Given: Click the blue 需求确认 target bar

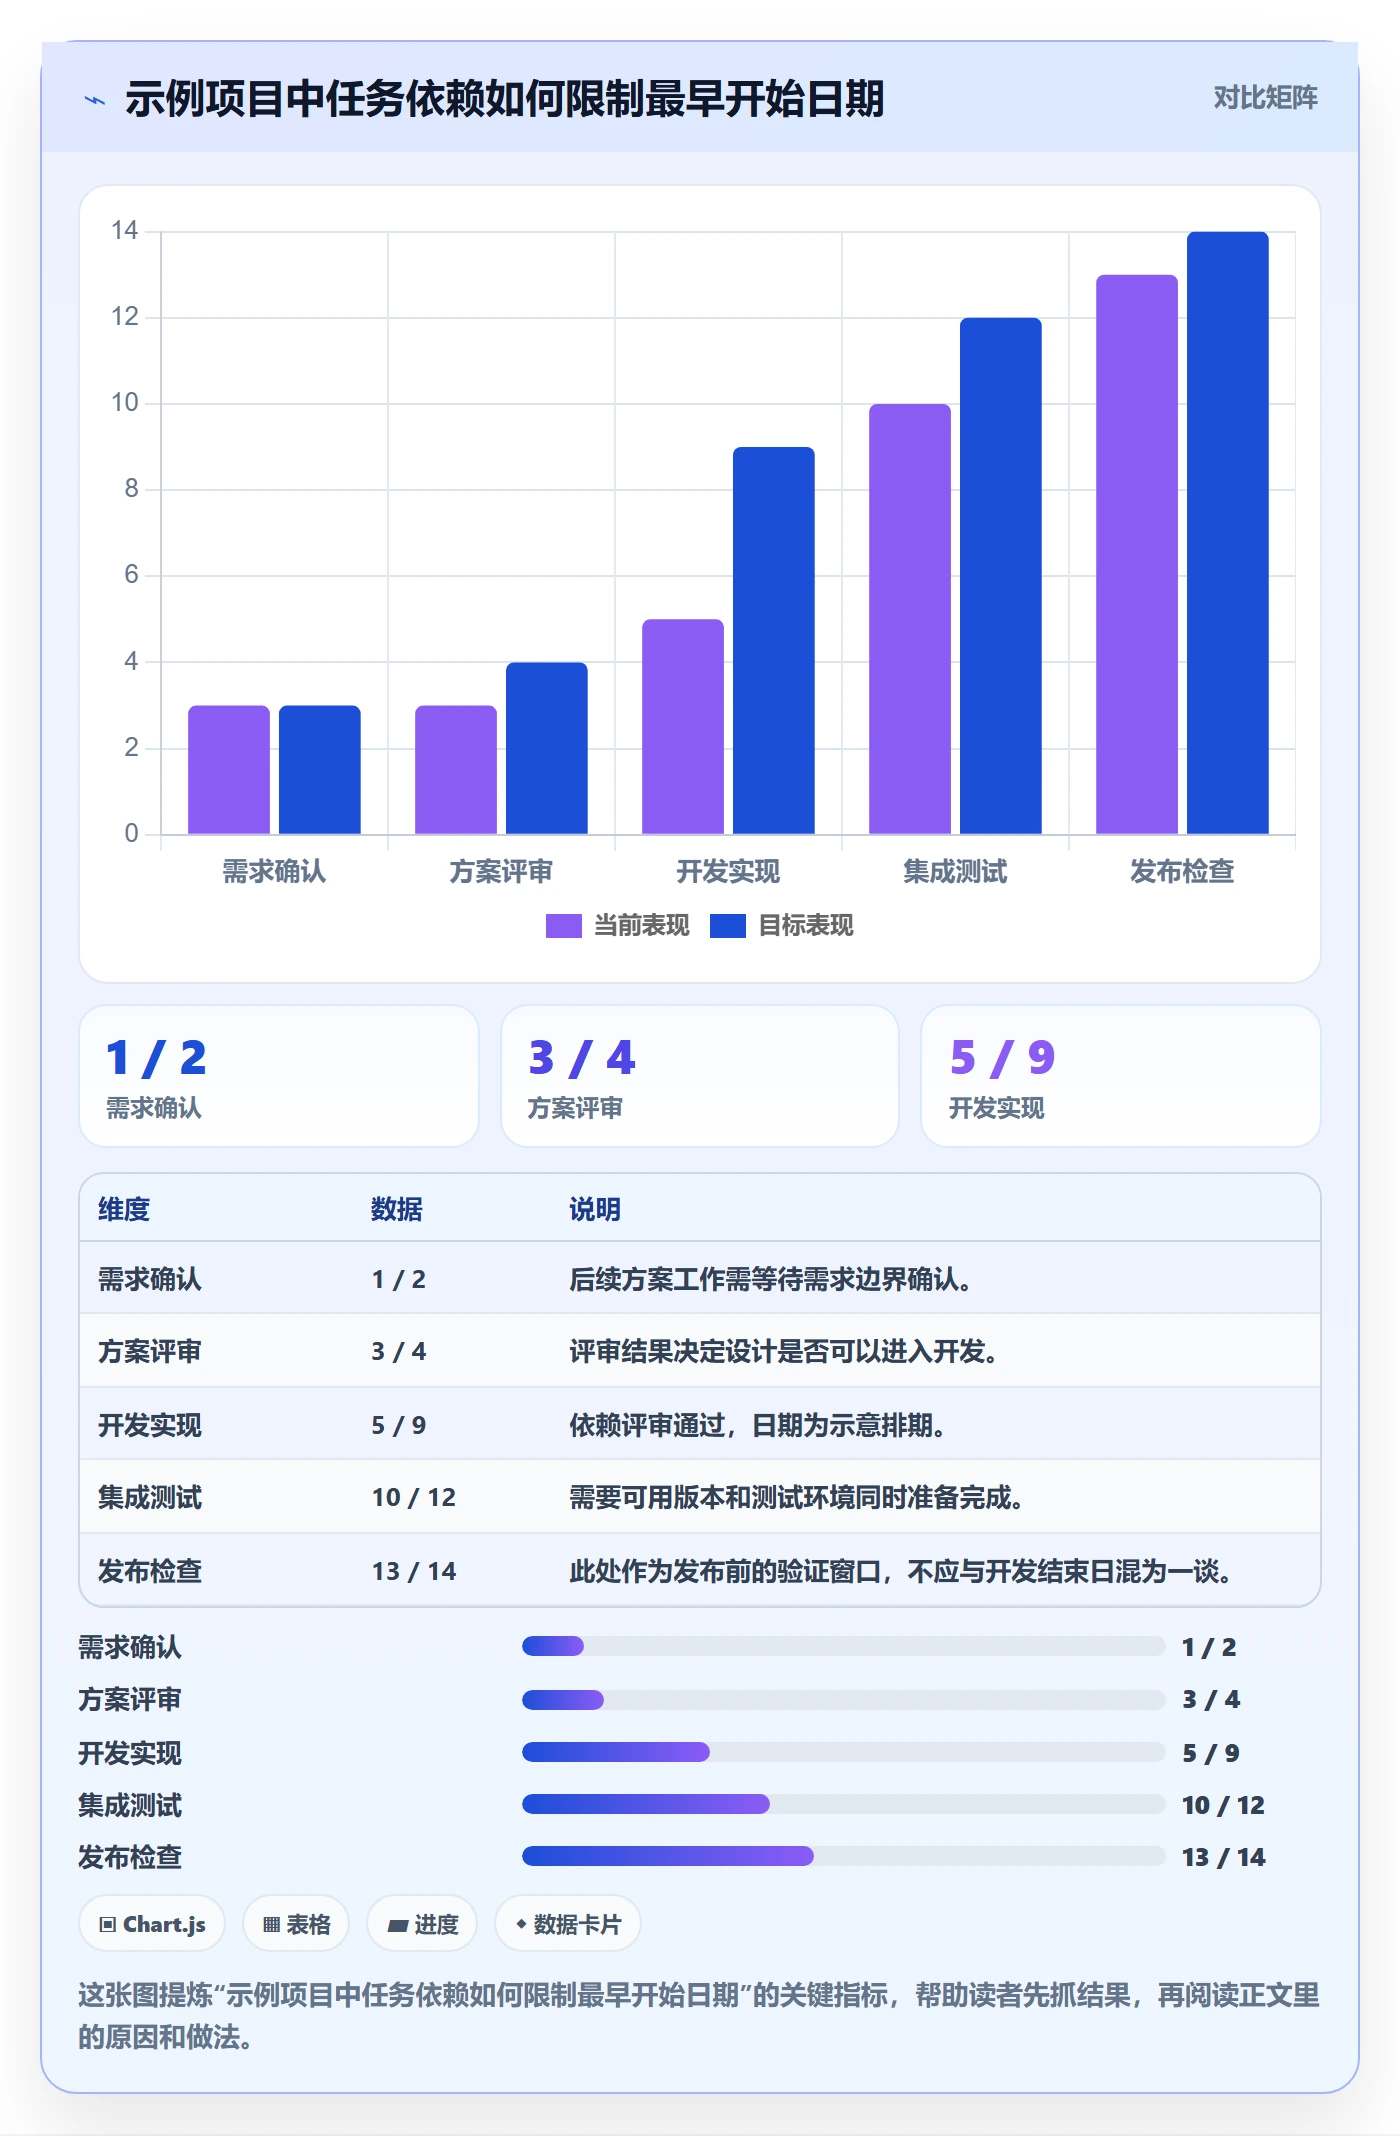Looking at the screenshot, I should (x=320, y=769).
